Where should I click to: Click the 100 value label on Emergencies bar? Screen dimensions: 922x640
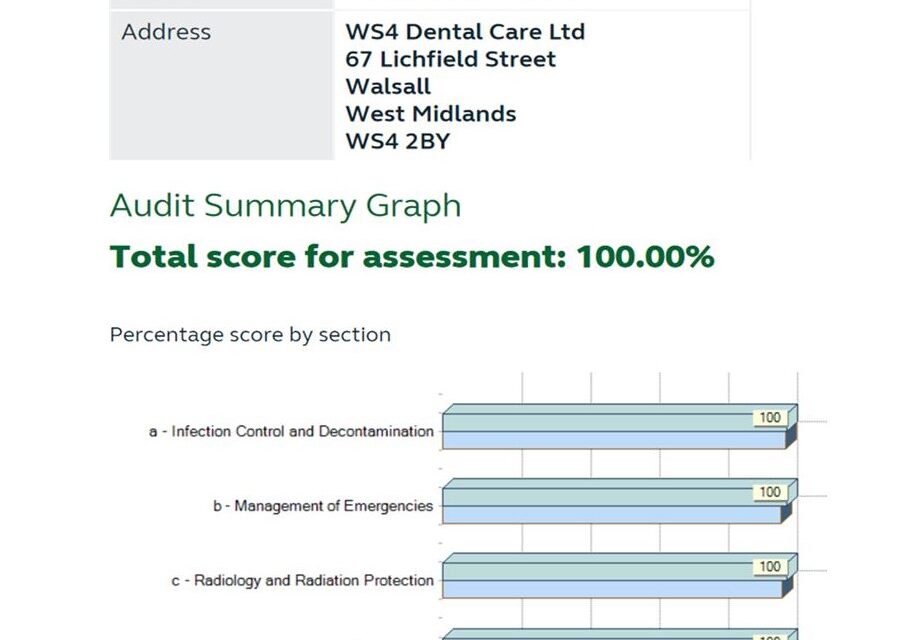(x=770, y=492)
